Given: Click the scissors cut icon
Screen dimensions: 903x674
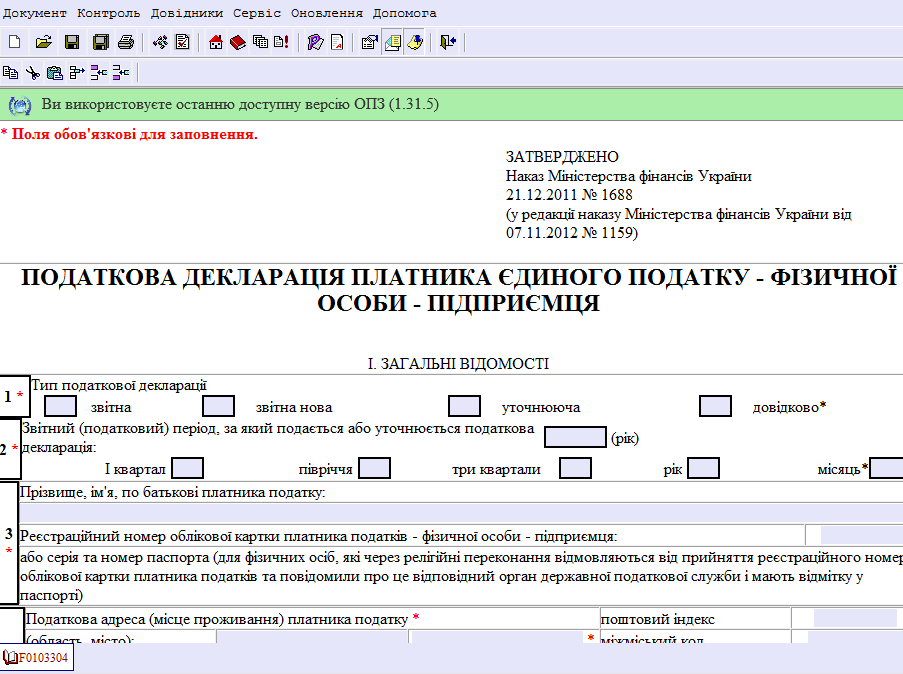Looking at the screenshot, I should pyautogui.click(x=32, y=72).
